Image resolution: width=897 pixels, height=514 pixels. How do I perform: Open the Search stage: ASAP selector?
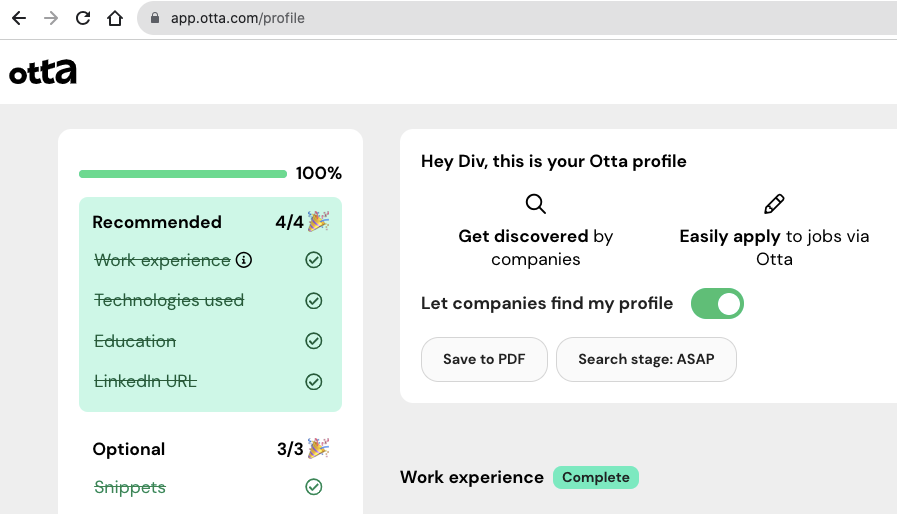tap(646, 359)
